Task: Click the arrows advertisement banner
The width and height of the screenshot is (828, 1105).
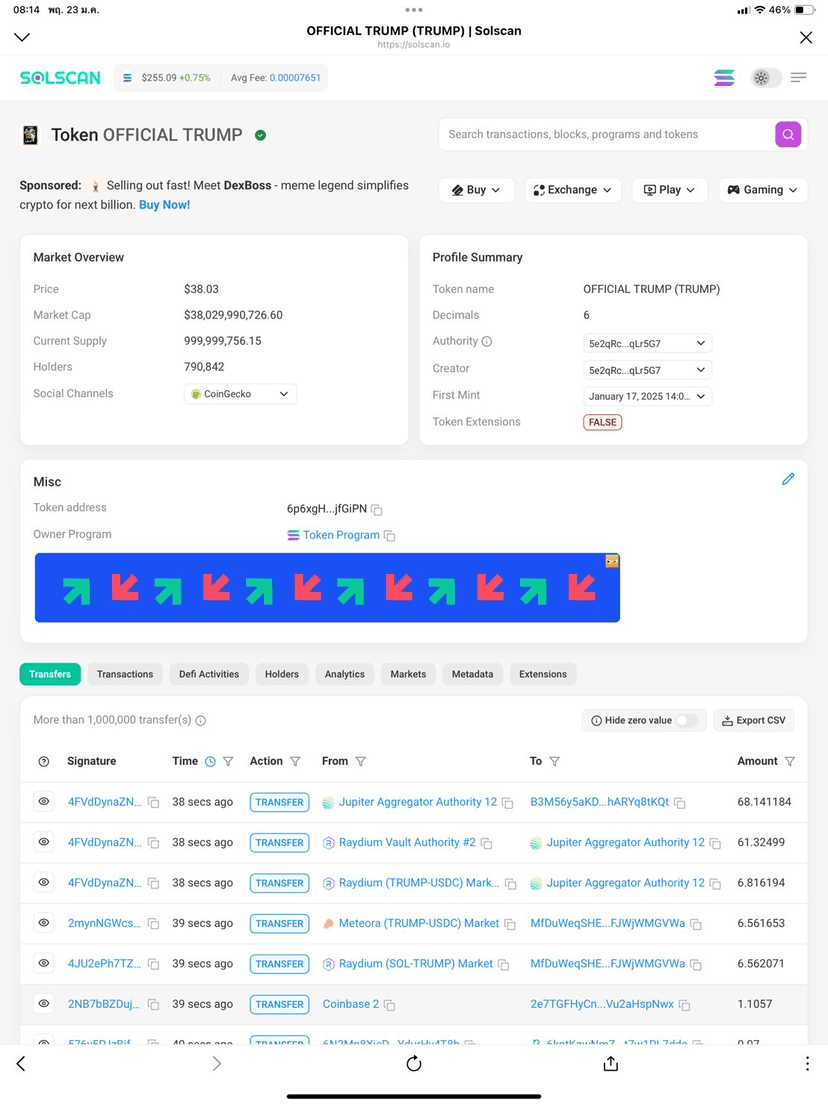Action: 327,588
